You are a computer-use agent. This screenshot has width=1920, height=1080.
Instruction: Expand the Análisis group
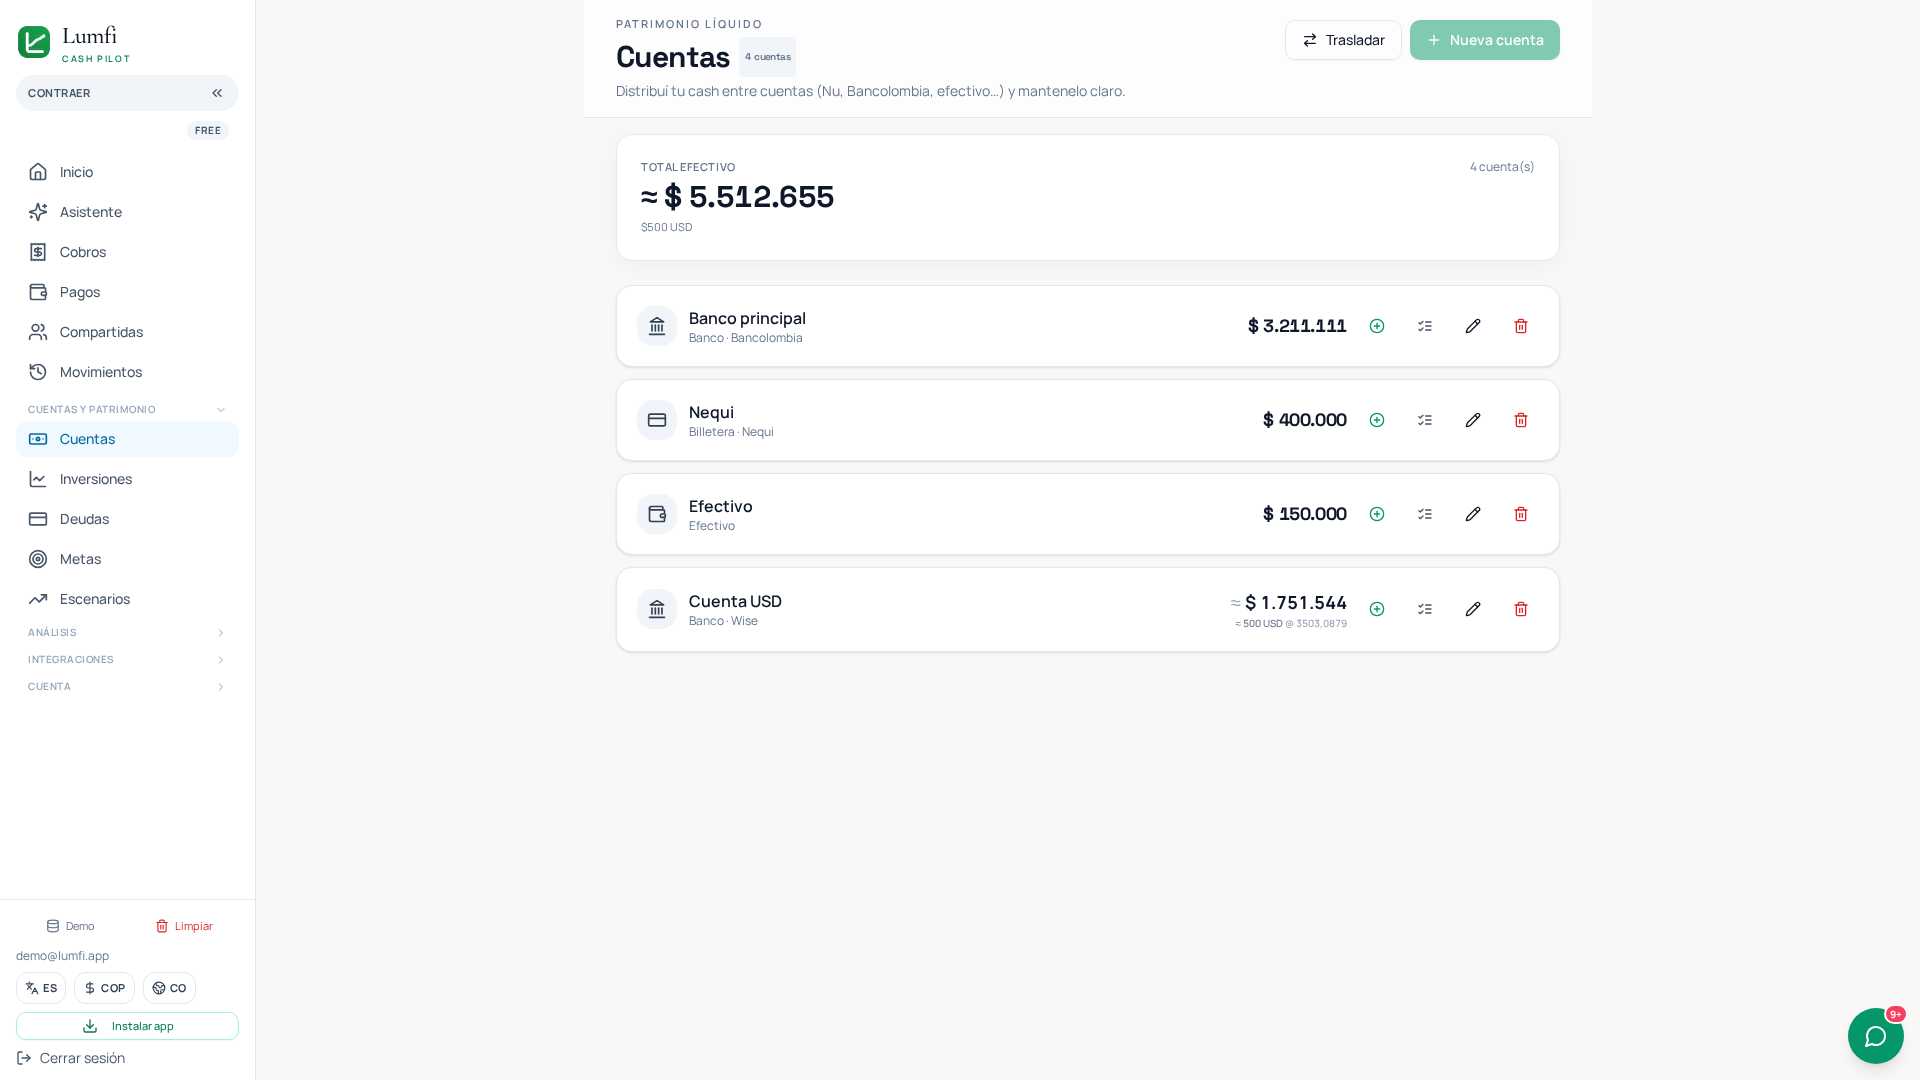click(127, 633)
